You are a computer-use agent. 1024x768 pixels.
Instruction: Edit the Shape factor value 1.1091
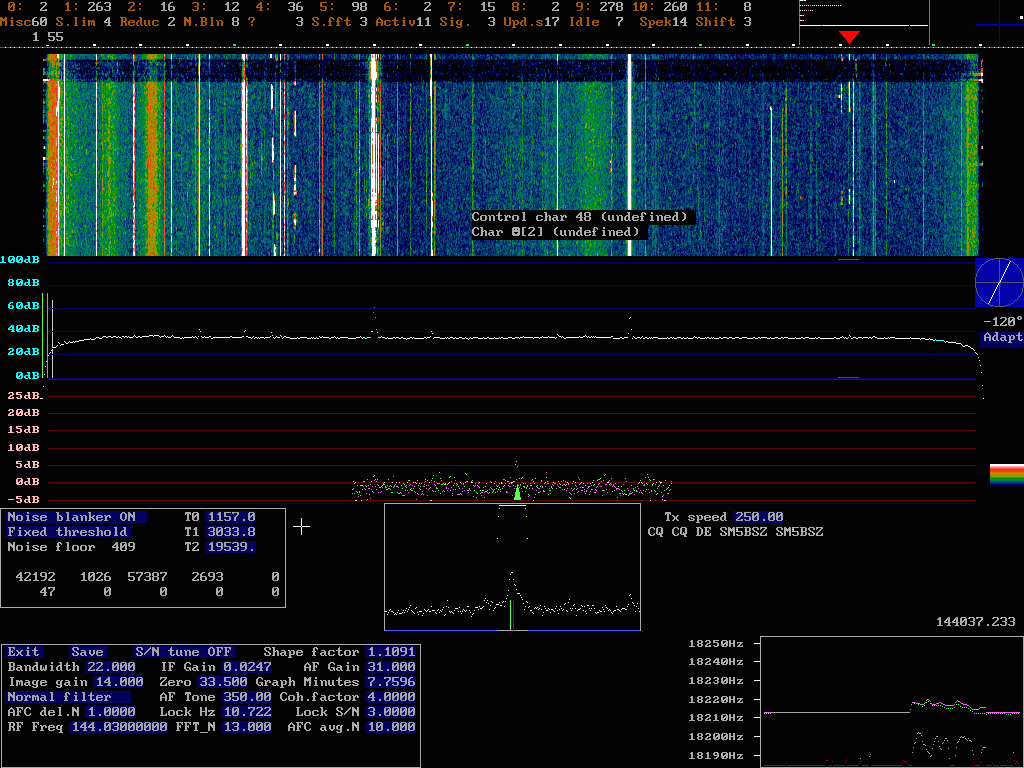pos(391,652)
